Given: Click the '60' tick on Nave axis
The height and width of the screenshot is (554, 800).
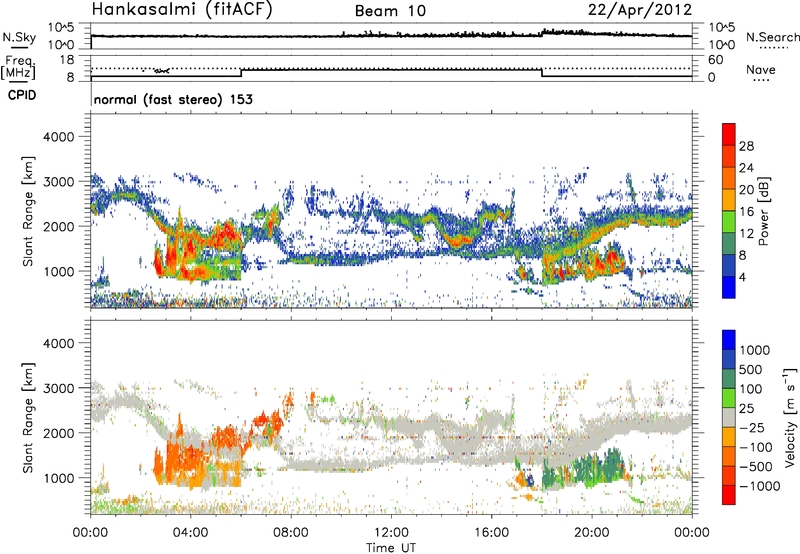Looking at the screenshot, I should (715, 60).
